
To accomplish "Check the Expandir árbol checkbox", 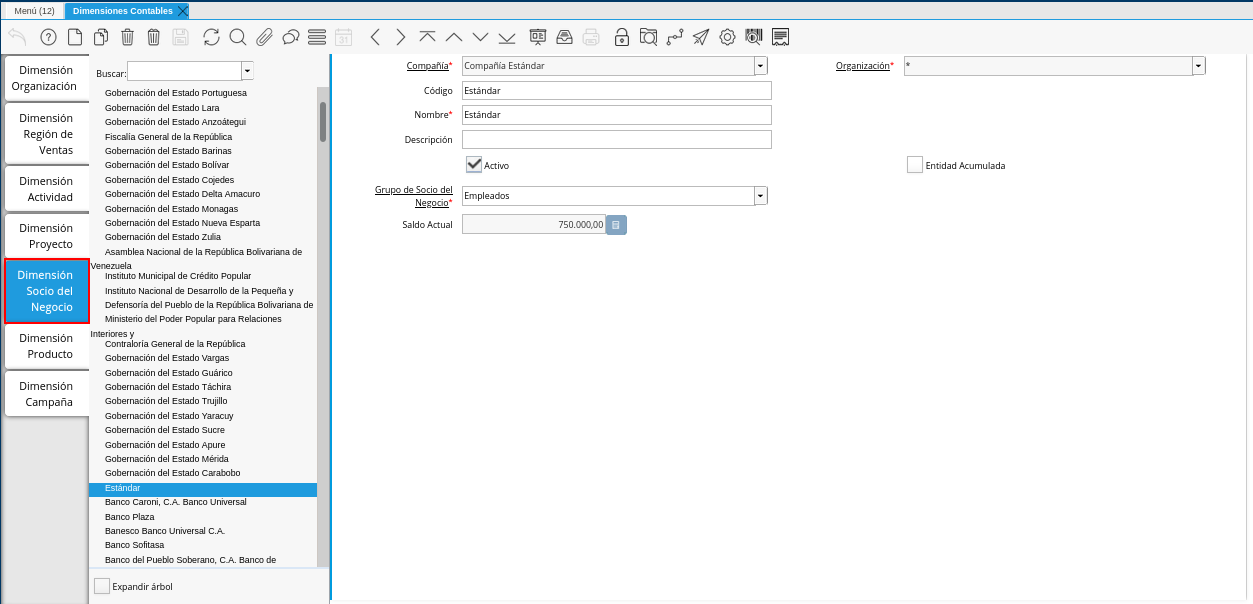I will click(x=102, y=586).
